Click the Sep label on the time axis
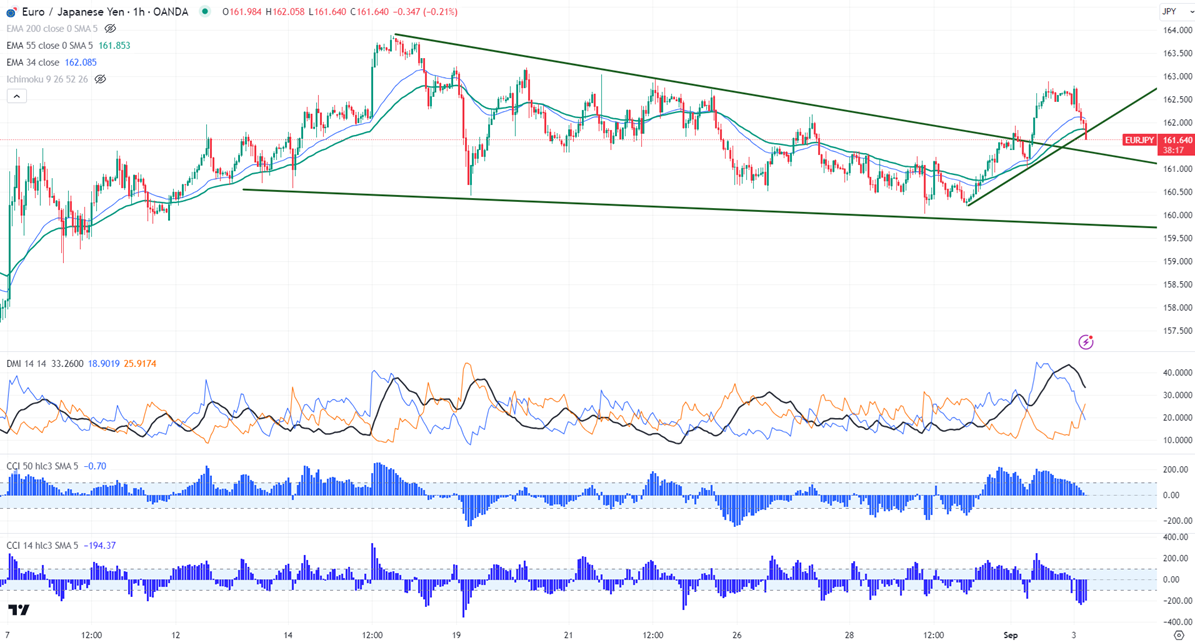 [1011, 635]
